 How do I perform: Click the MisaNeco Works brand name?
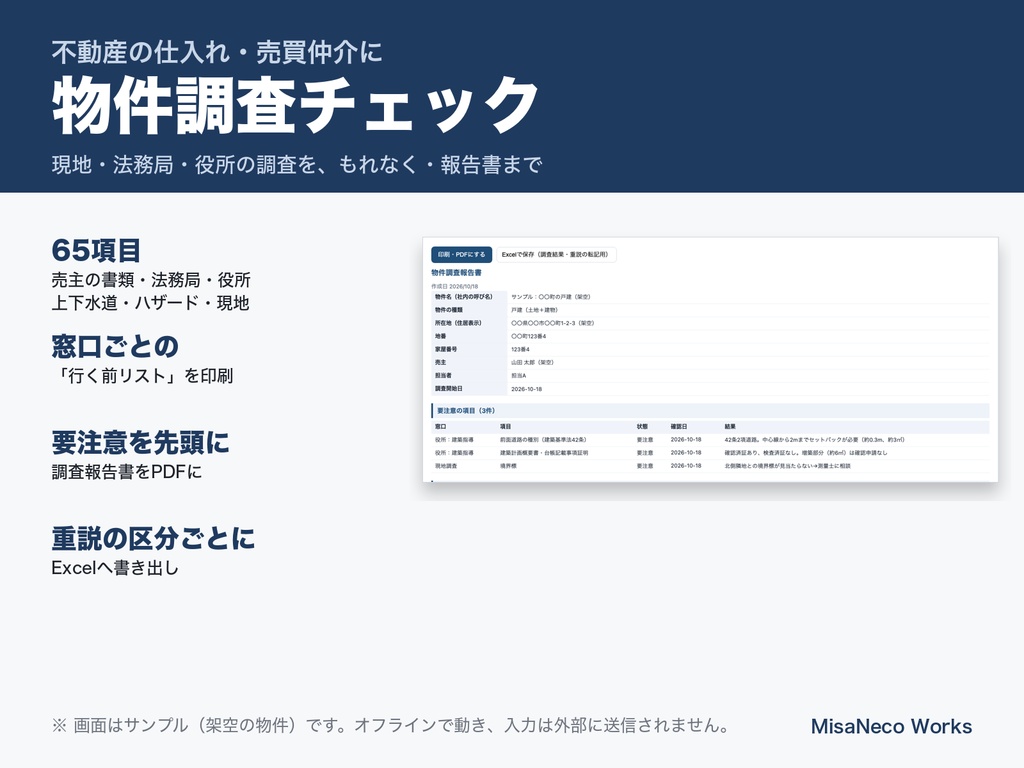click(x=891, y=726)
